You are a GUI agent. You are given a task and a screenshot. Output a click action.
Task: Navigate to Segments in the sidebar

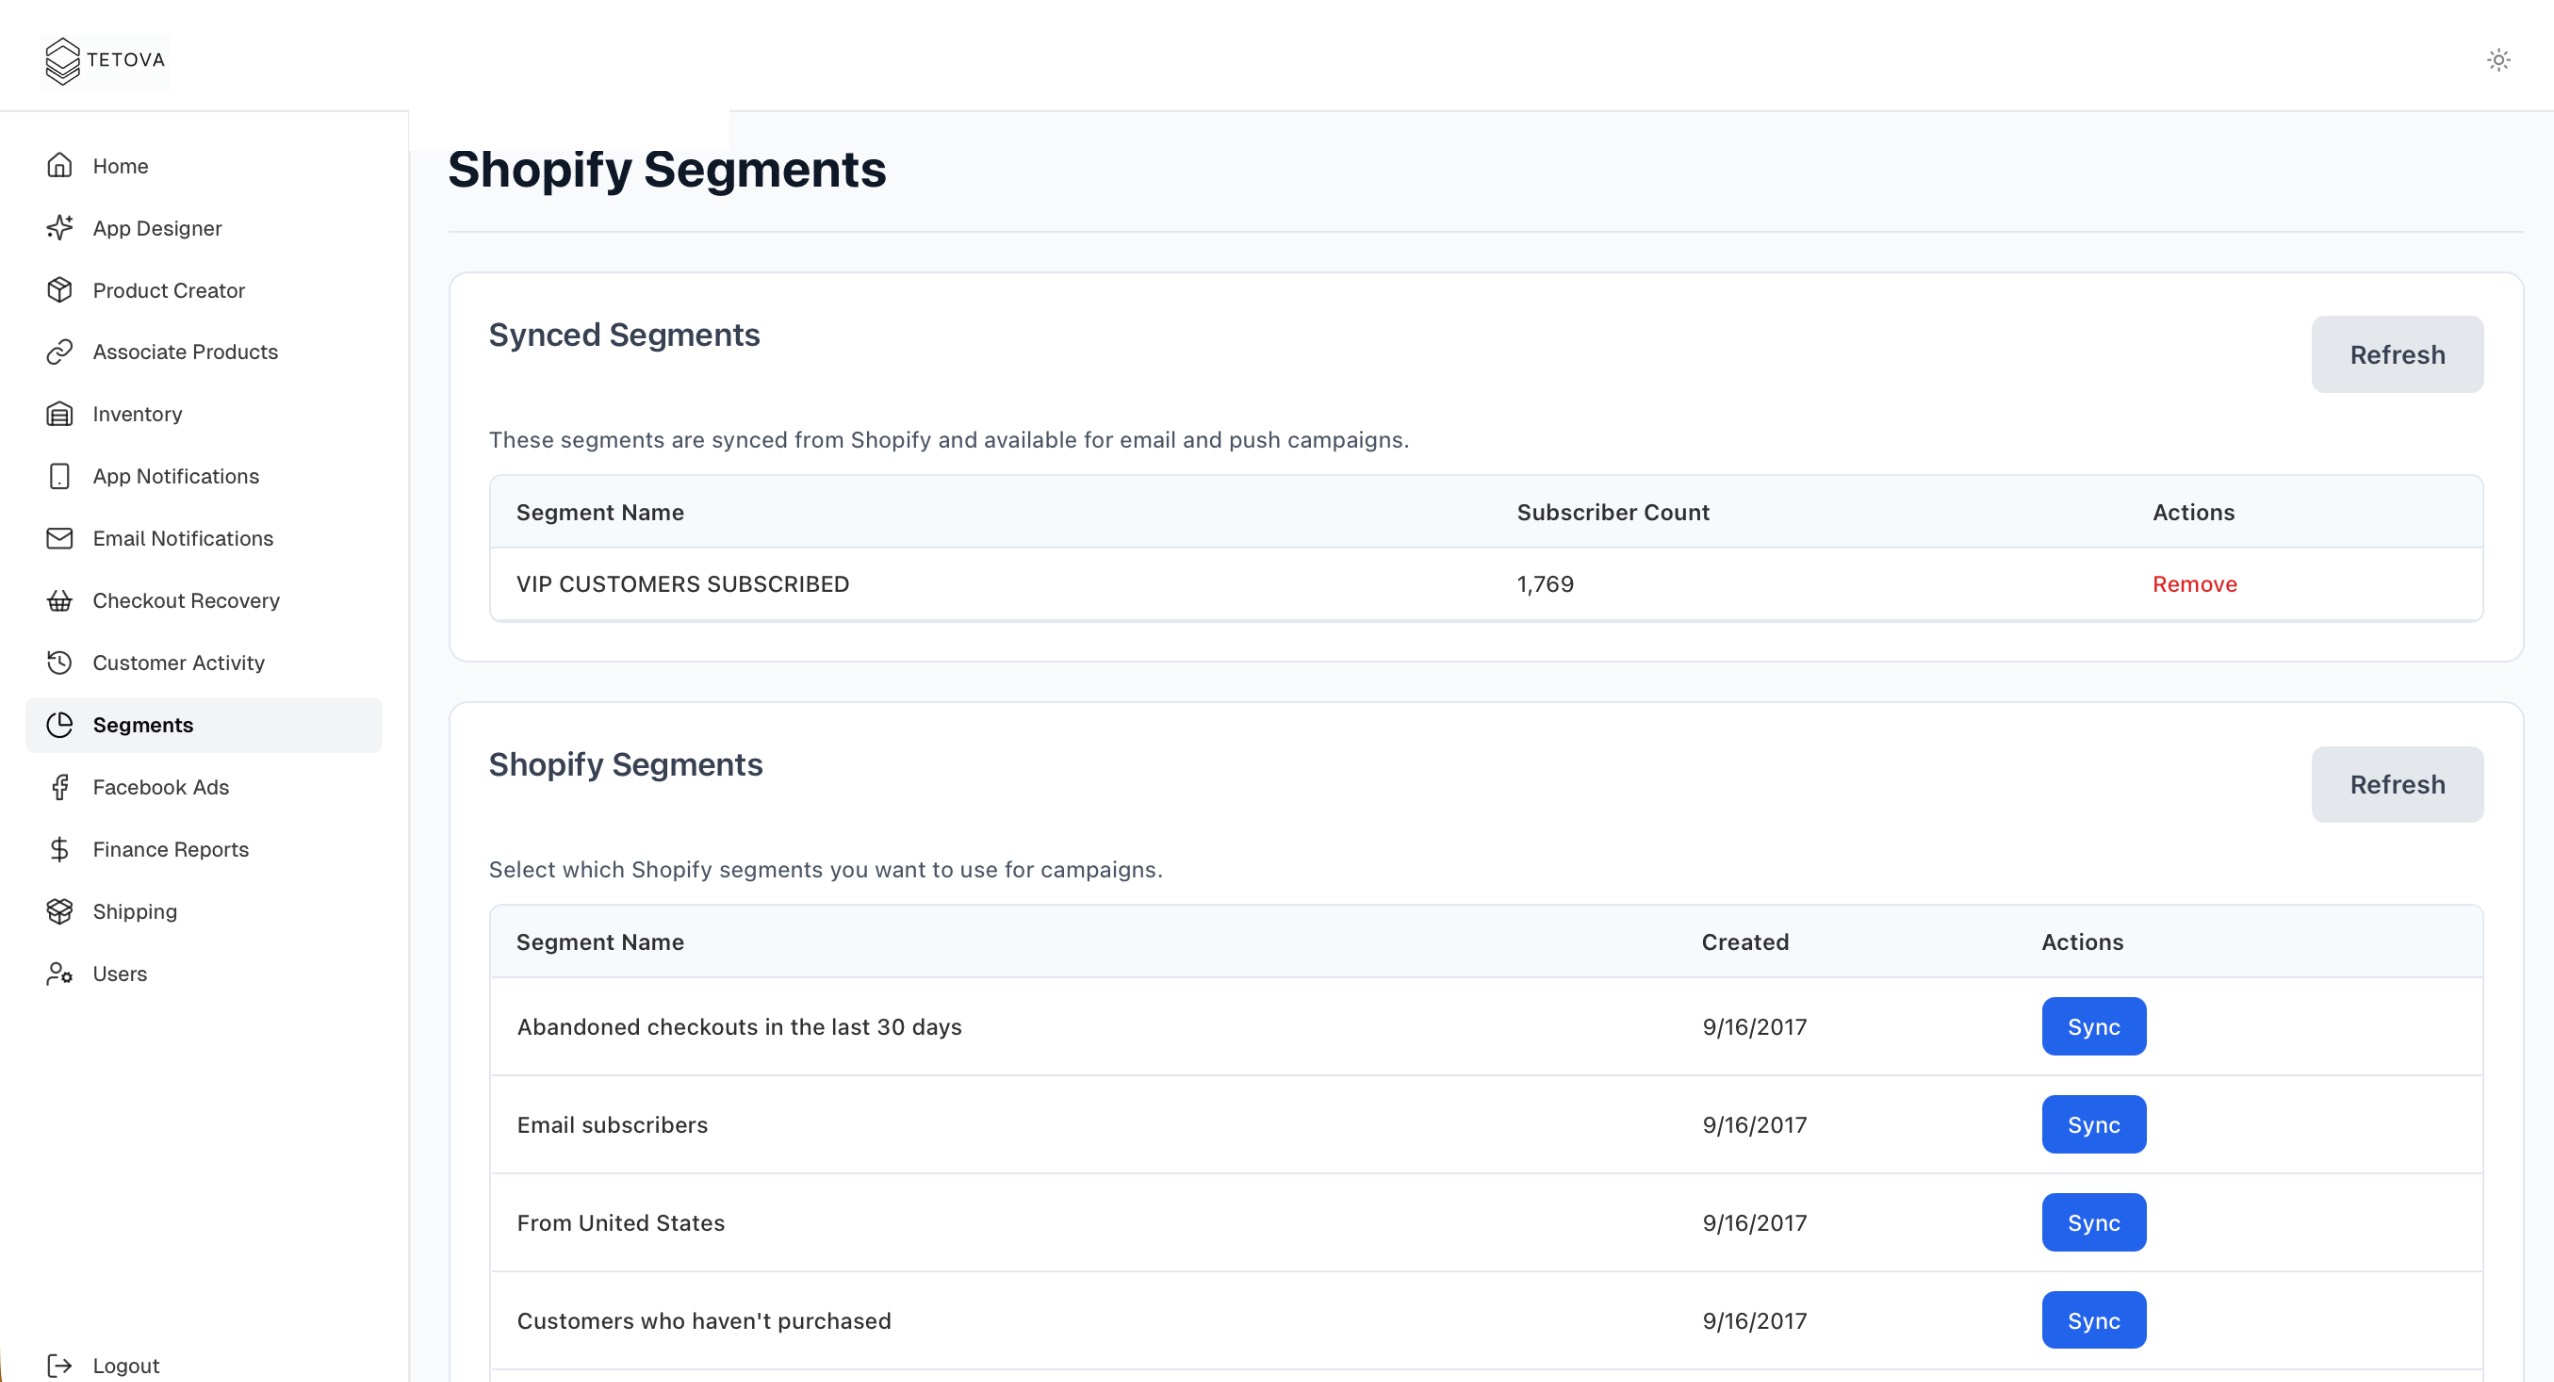(x=143, y=724)
